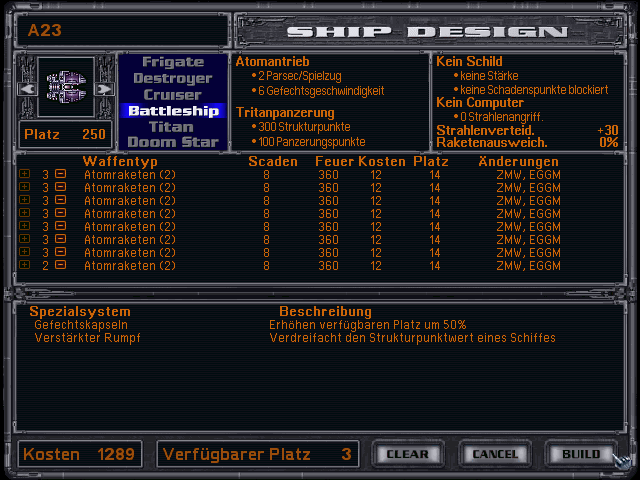Decrease count on last weapon row with minus

60,265
